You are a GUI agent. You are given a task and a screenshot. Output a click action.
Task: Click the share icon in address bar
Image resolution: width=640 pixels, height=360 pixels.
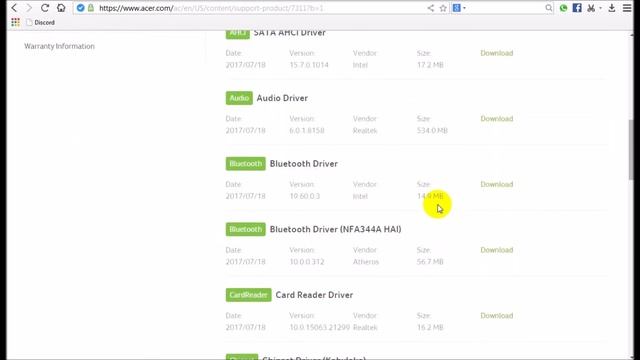(x=431, y=8)
